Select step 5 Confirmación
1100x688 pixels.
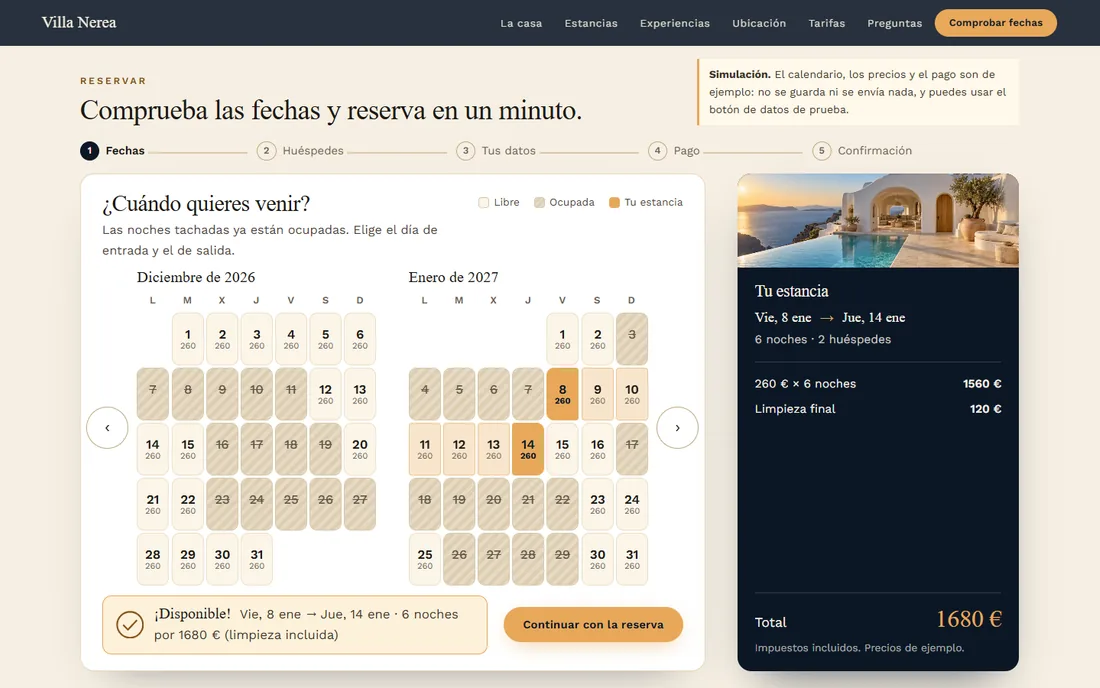[862, 151]
